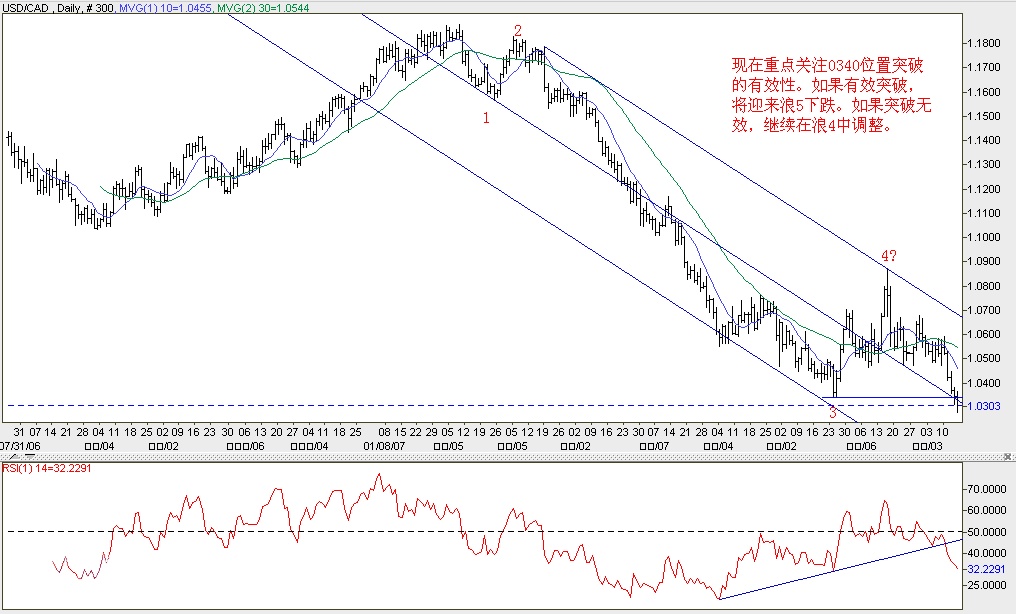
Task: Close the RSI indicator panel
Action: [1008, 457]
